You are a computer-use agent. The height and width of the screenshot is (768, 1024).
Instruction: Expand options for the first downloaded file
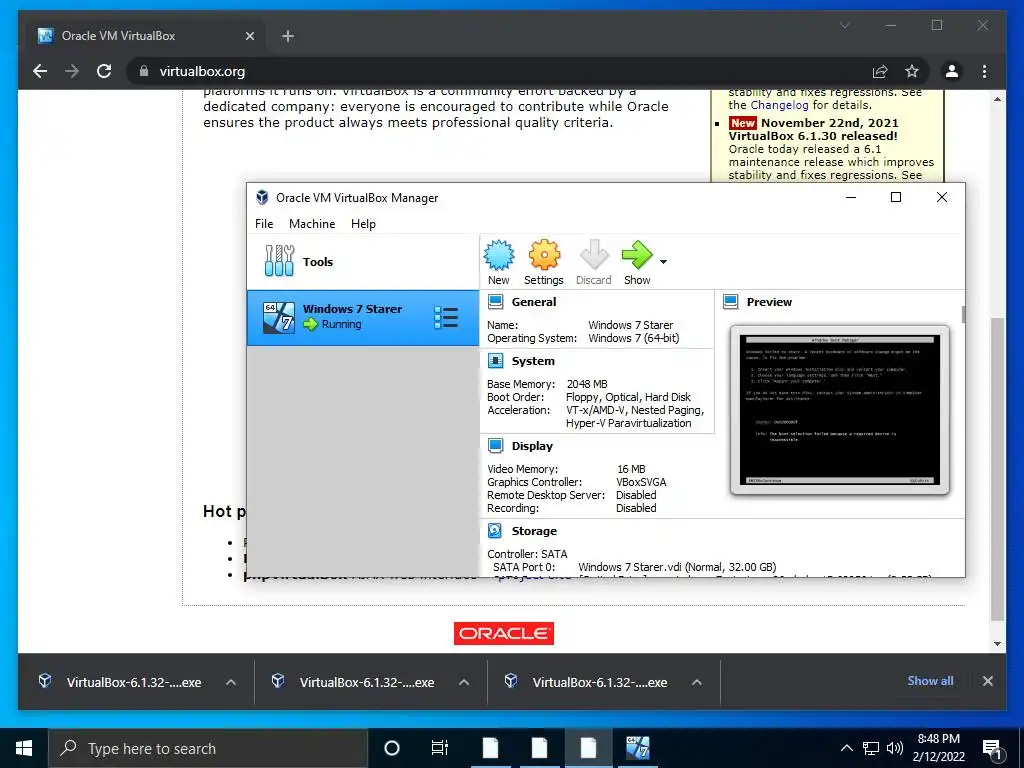pos(231,682)
